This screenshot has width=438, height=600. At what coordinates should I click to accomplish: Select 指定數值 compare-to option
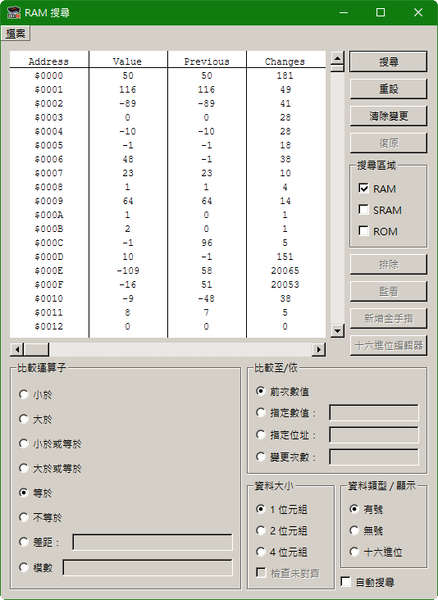click(261, 412)
